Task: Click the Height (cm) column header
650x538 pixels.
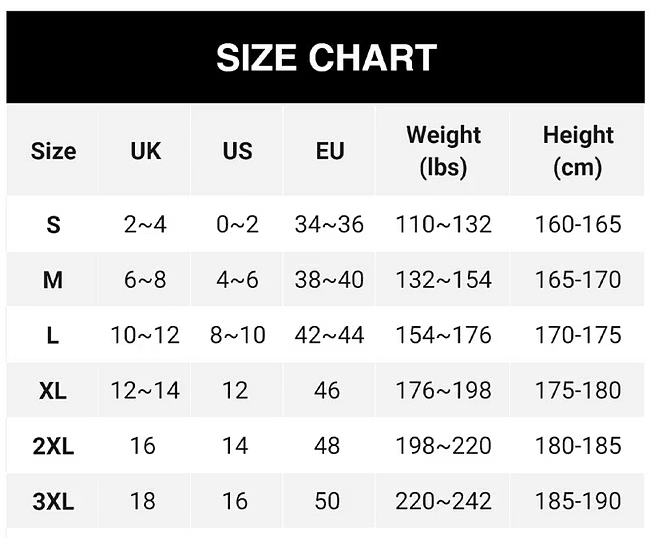Action: 578,151
